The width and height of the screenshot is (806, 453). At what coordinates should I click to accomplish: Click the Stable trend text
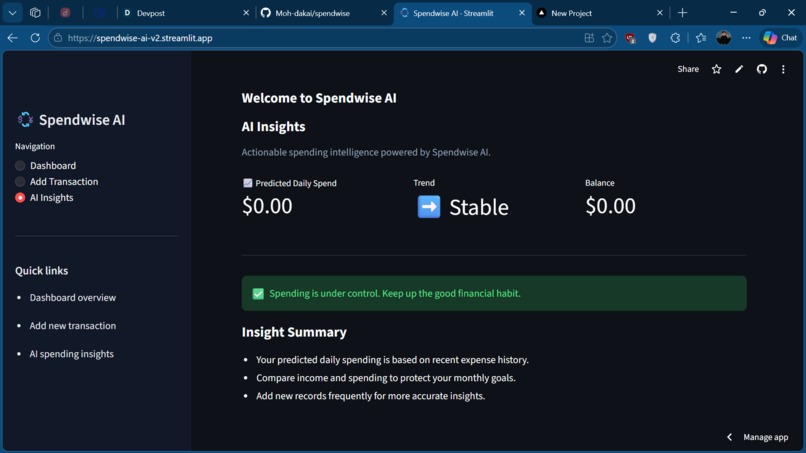479,207
